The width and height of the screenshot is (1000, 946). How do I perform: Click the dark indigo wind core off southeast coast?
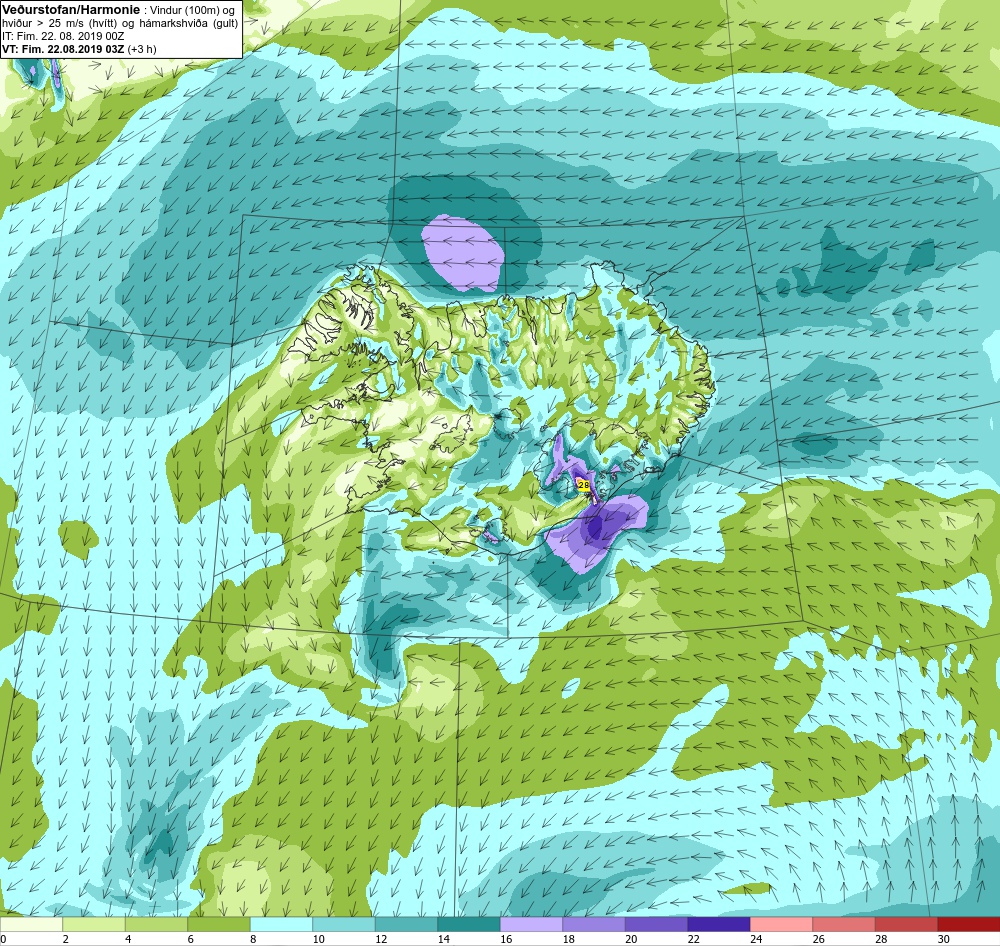tap(595, 527)
